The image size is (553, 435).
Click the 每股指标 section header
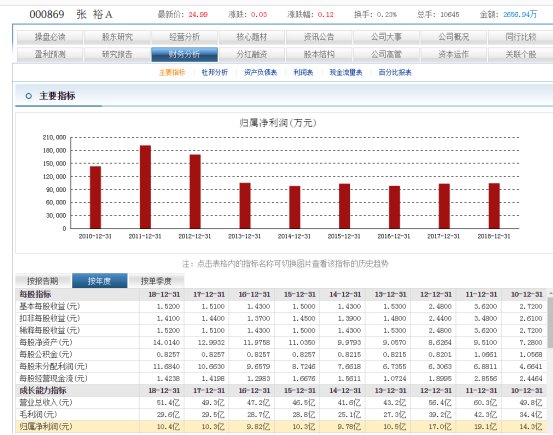[35, 294]
